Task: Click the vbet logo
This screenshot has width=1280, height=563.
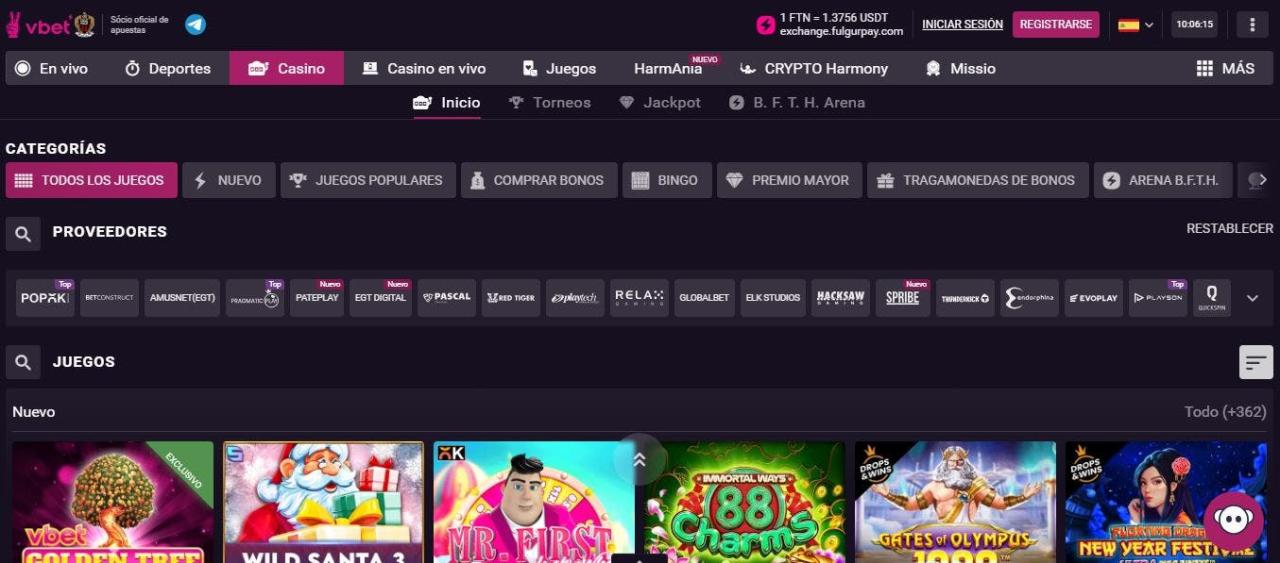Action: tap(38, 25)
